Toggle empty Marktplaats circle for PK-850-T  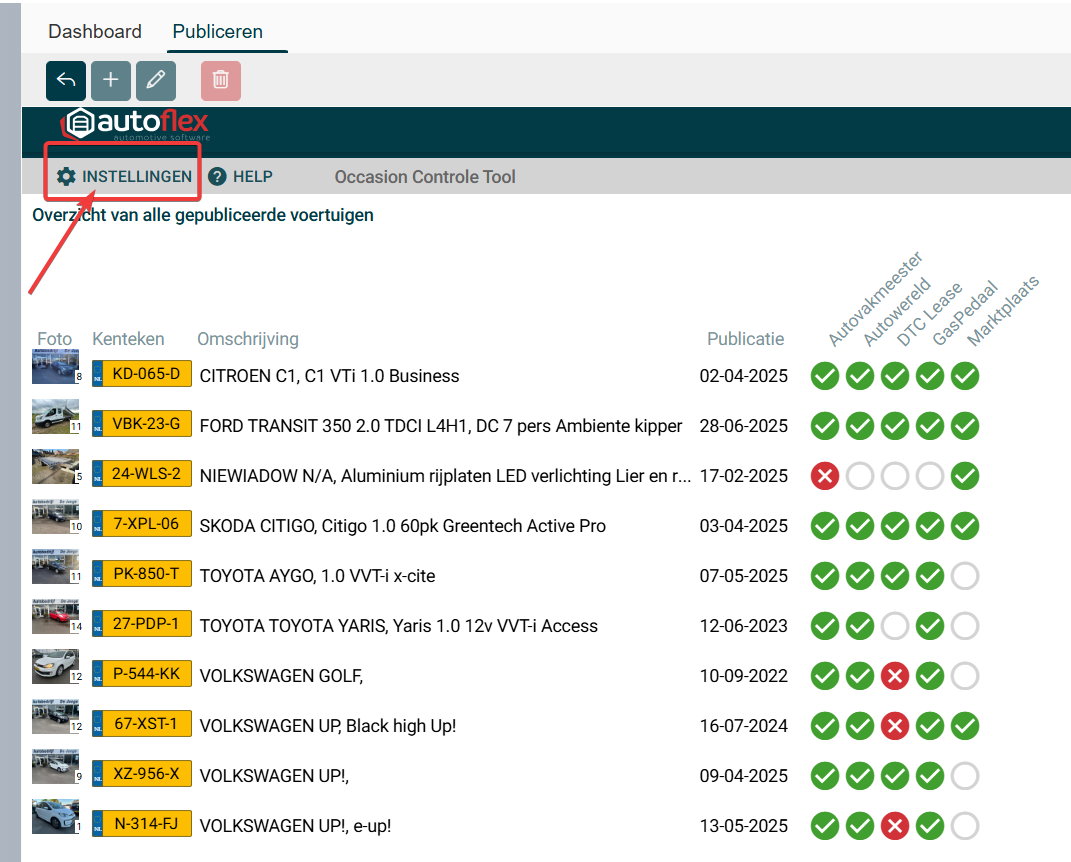pyautogui.click(x=965, y=576)
